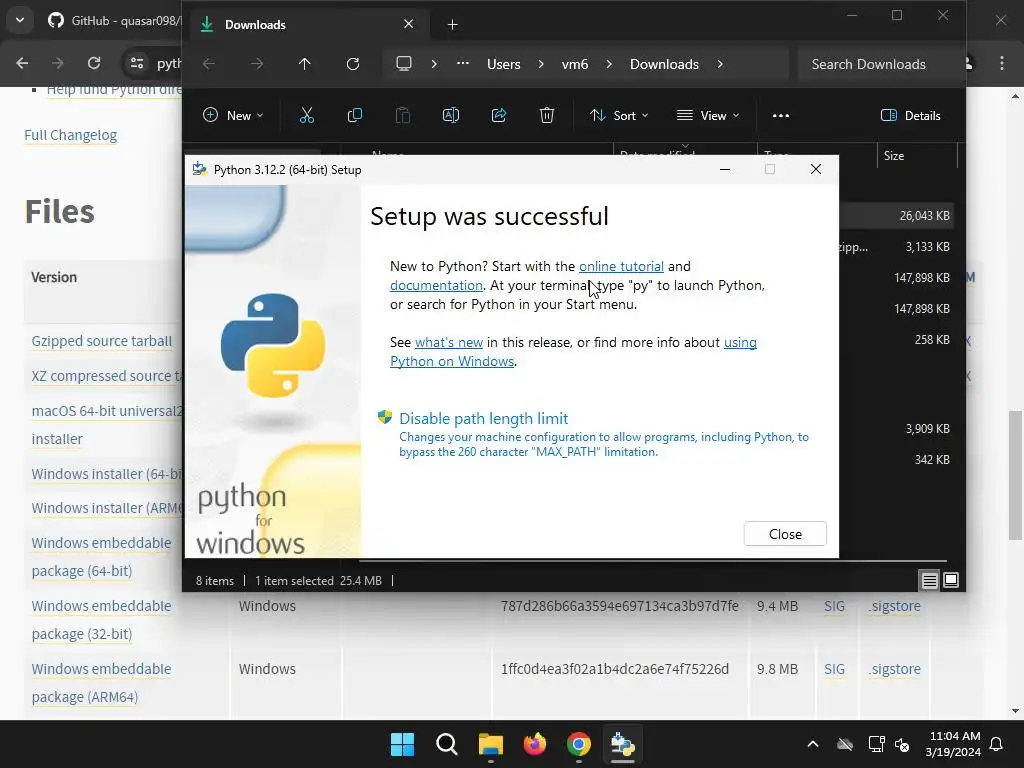Open Chrome three-dot menu
Viewport: 1024px width, 768px height.
(1002, 63)
